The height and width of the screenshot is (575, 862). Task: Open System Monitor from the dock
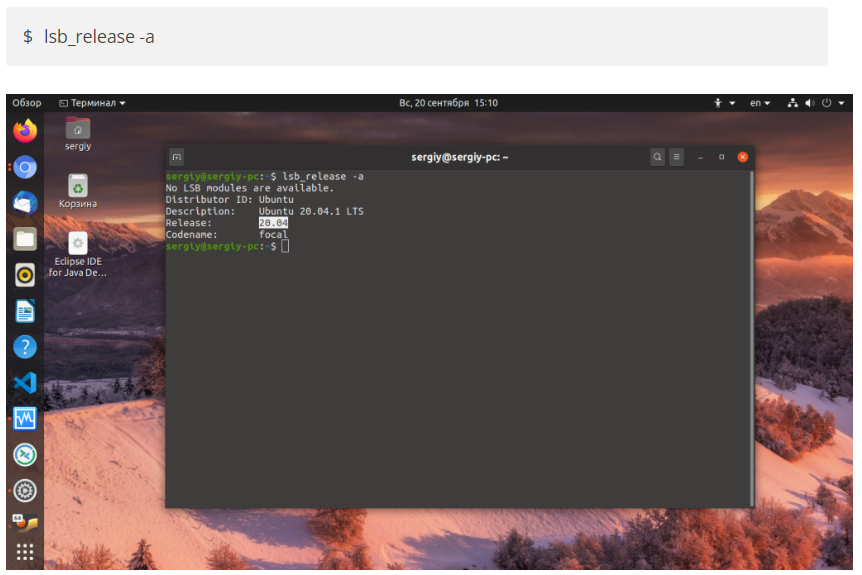coord(25,419)
